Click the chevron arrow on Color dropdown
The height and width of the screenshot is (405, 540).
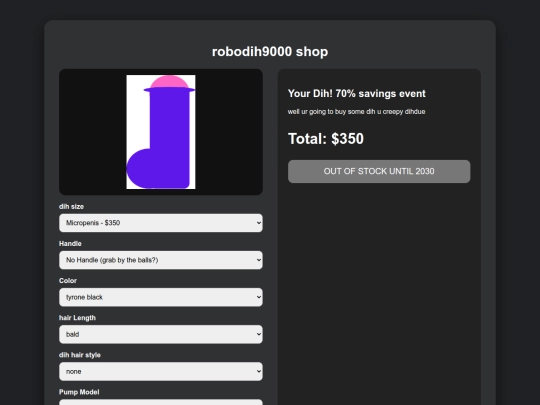[259, 297]
